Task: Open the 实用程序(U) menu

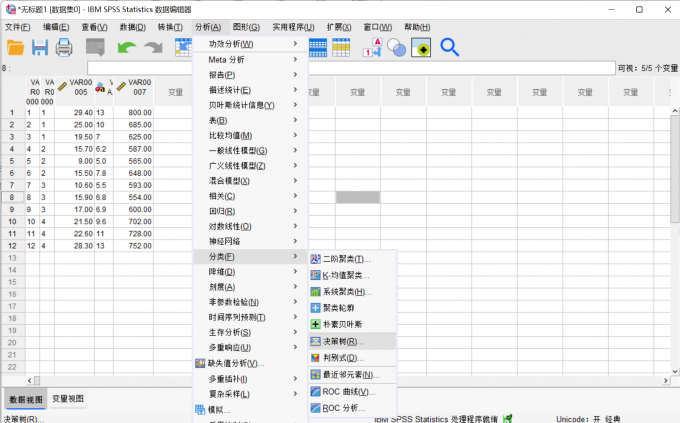Action: click(x=294, y=27)
